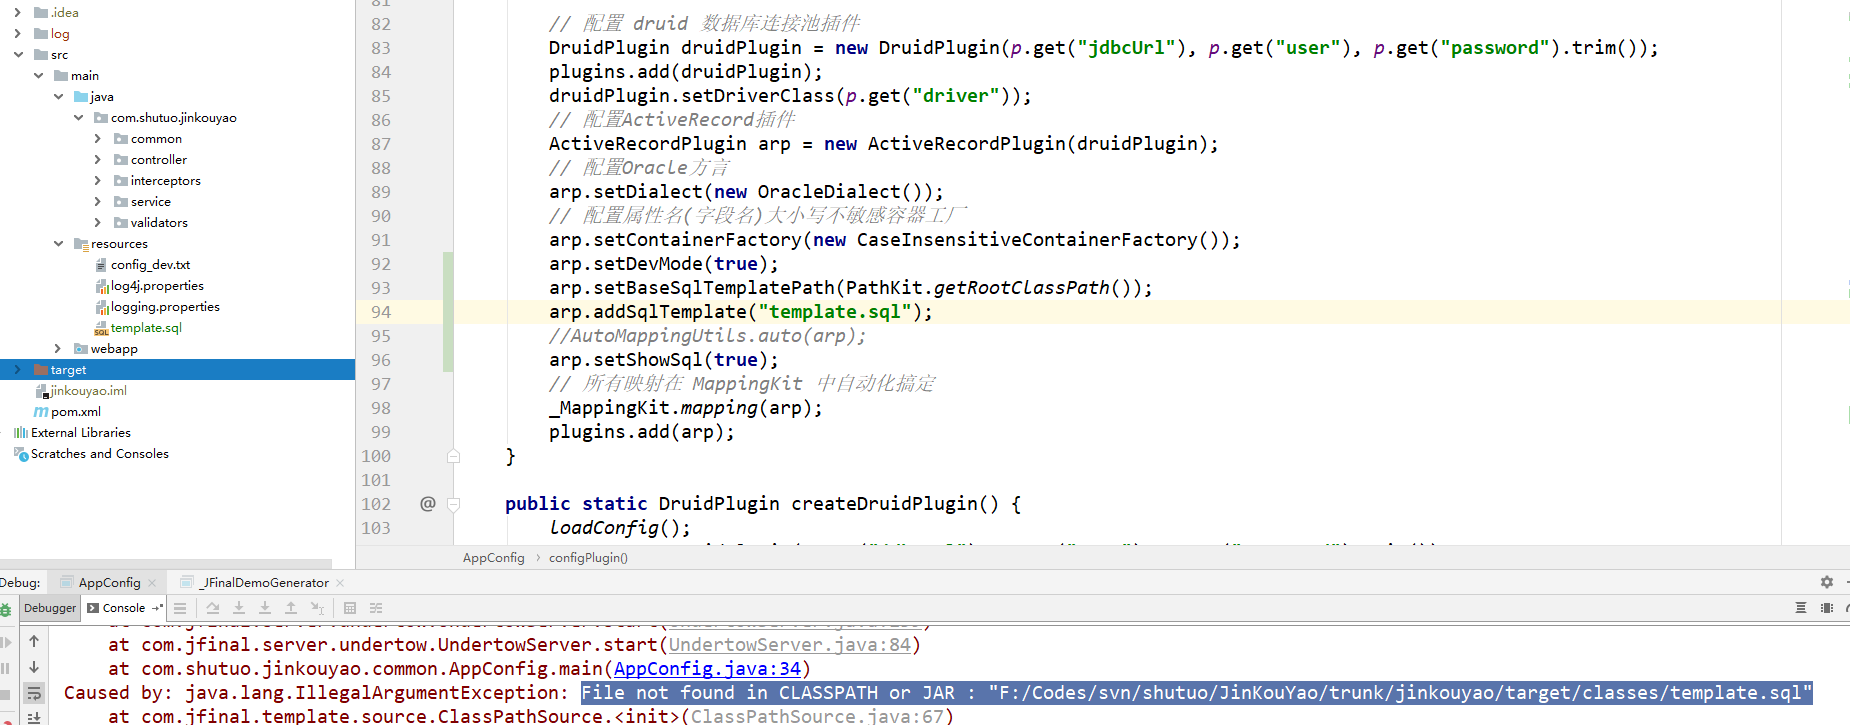Click the Step Over debug icon
The image size is (1850, 725).
click(x=213, y=608)
